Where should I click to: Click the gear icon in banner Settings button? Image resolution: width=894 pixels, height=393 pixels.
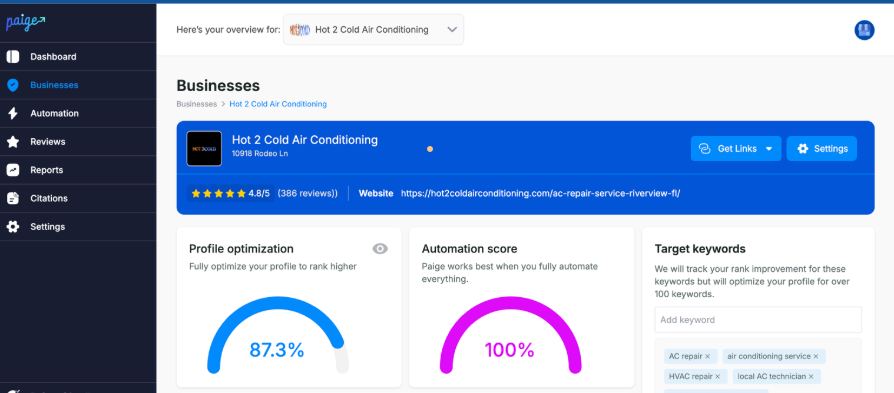803,149
